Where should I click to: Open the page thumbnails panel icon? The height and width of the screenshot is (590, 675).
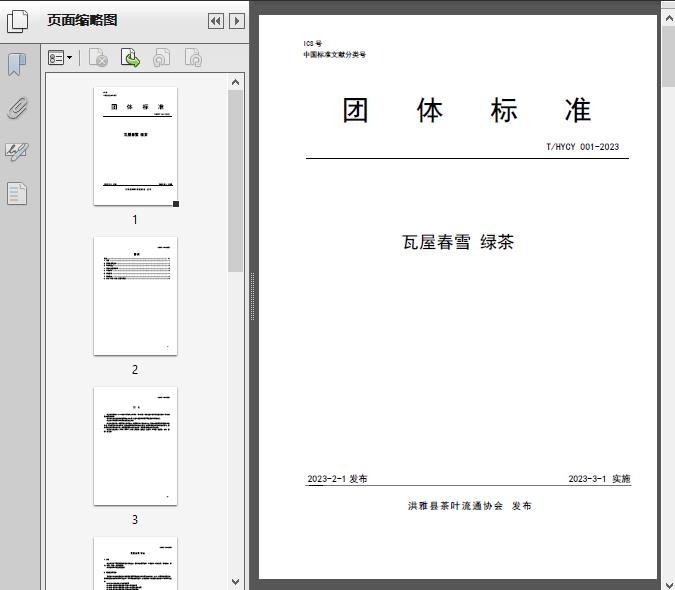tap(18, 21)
